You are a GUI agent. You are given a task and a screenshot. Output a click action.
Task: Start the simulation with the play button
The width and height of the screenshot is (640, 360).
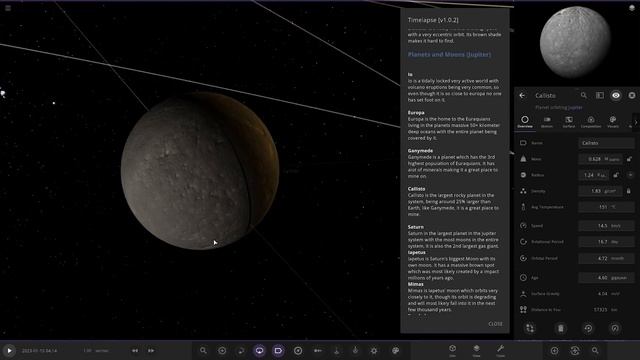tap(9, 350)
